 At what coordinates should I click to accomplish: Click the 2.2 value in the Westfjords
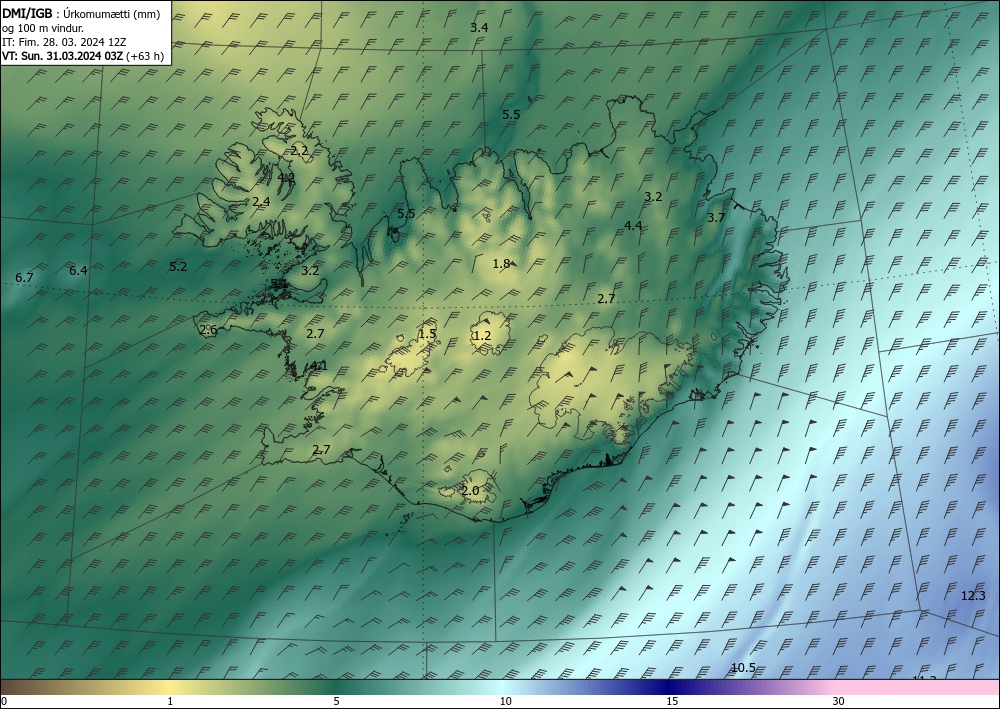(299, 151)
